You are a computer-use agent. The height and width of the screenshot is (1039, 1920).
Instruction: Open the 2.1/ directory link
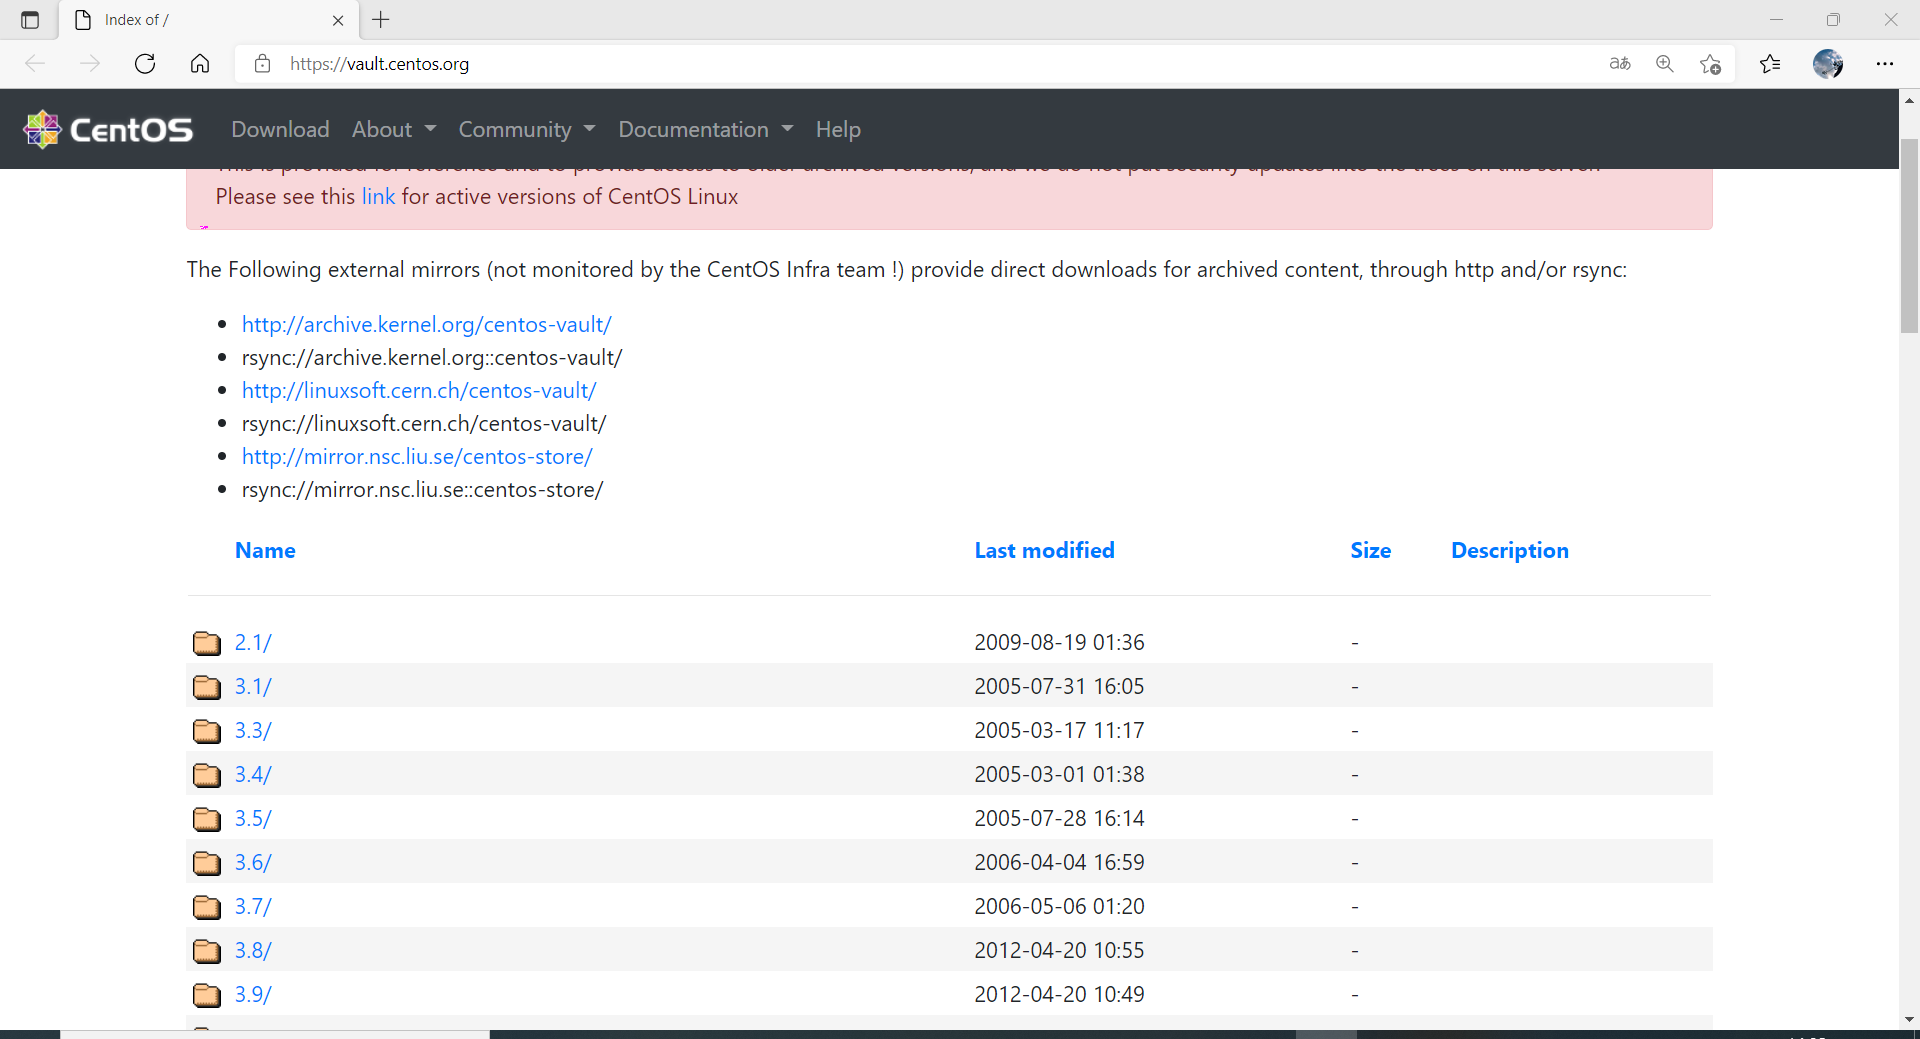[x=253, y=642]
